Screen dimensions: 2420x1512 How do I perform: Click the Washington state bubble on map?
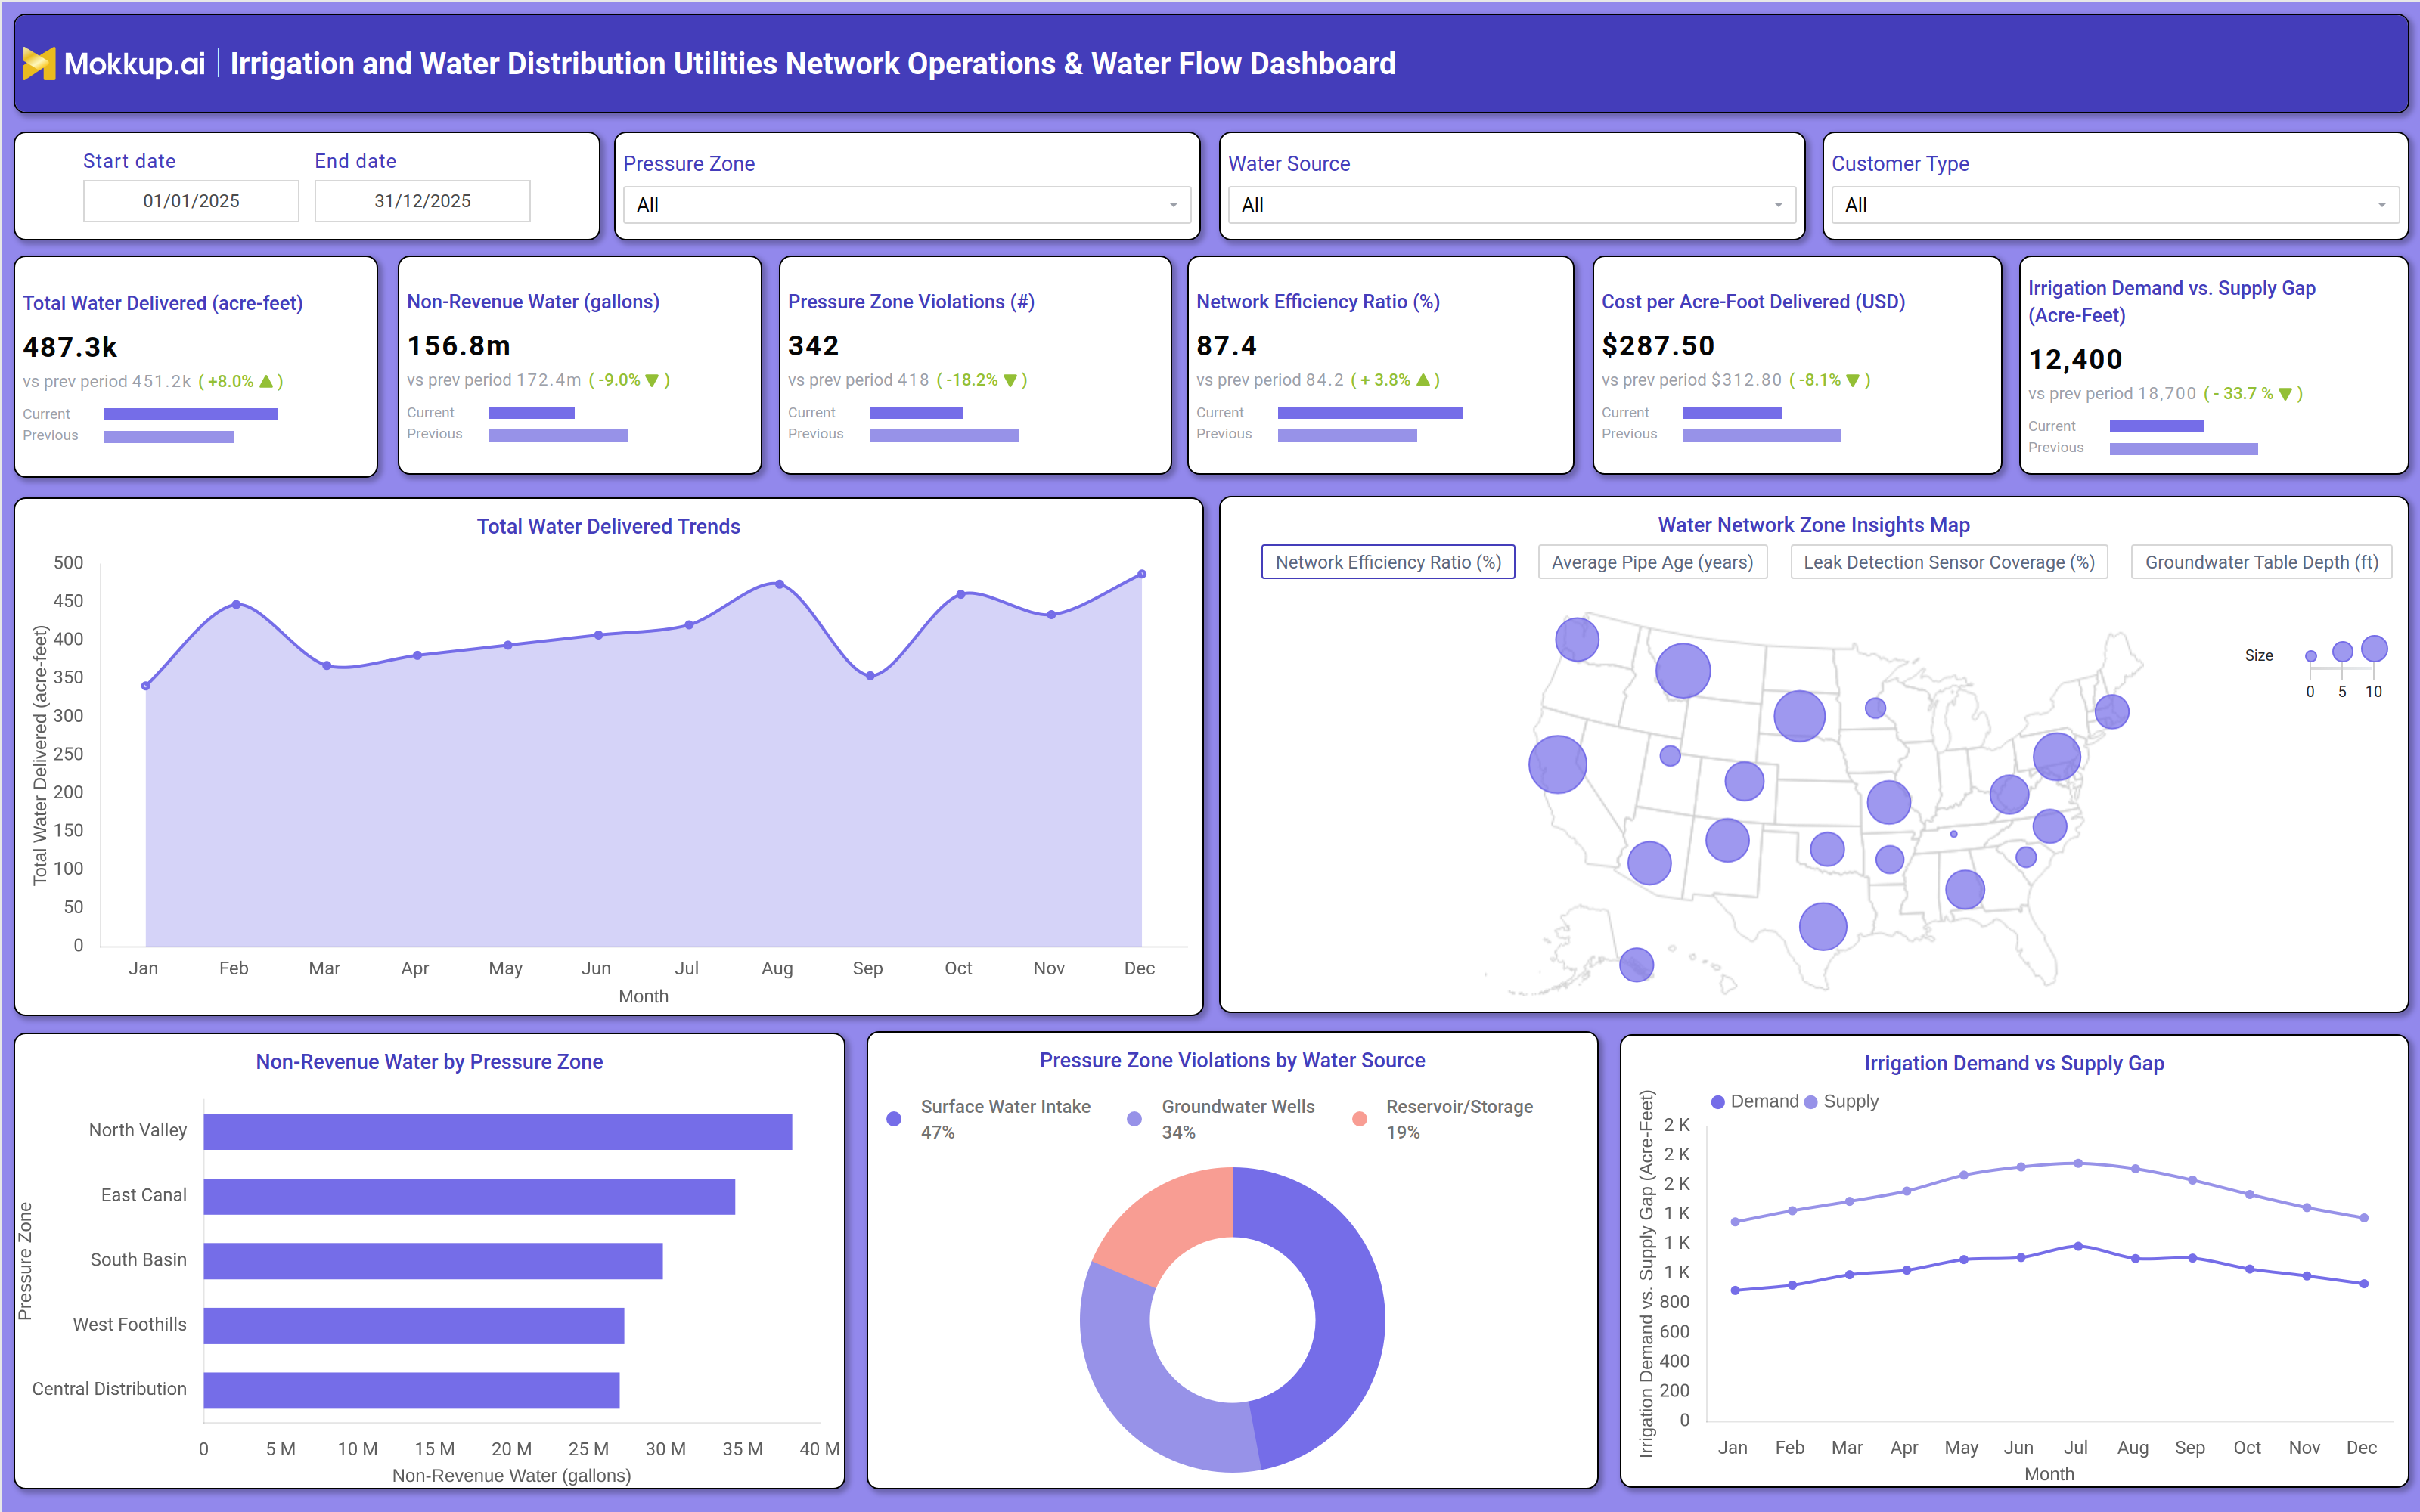[x=1577, y=639]
